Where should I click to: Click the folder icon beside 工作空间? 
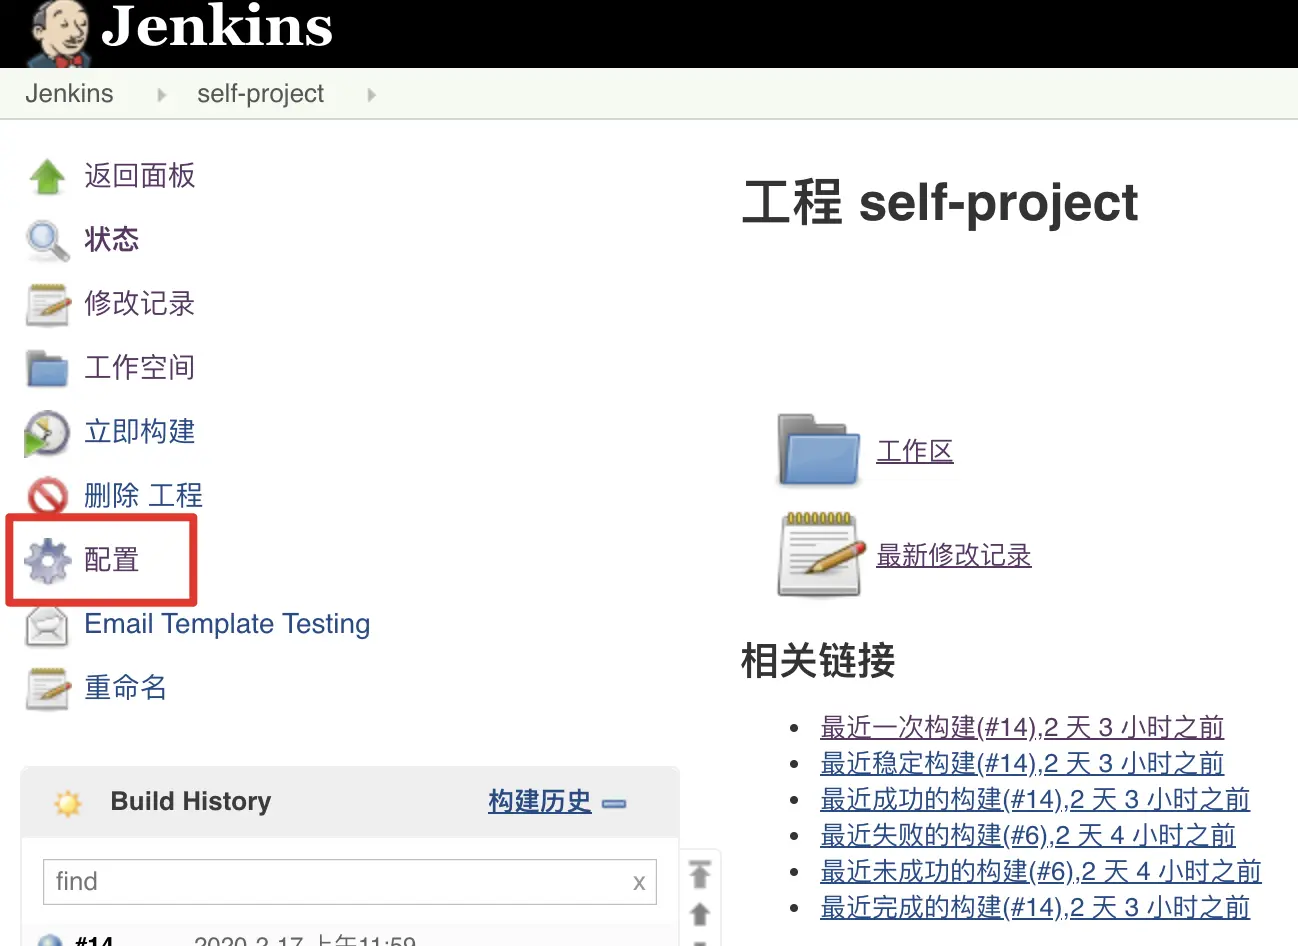pos(47,368)
